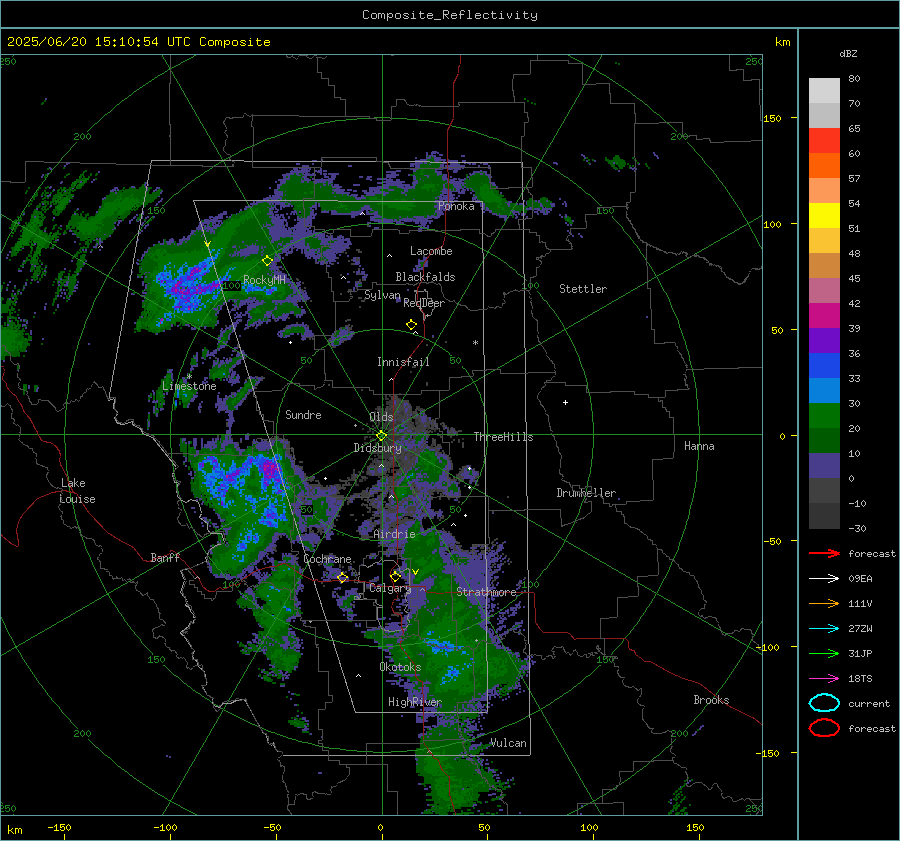
Task: Click the current legend text
Action: click(869, 704)
